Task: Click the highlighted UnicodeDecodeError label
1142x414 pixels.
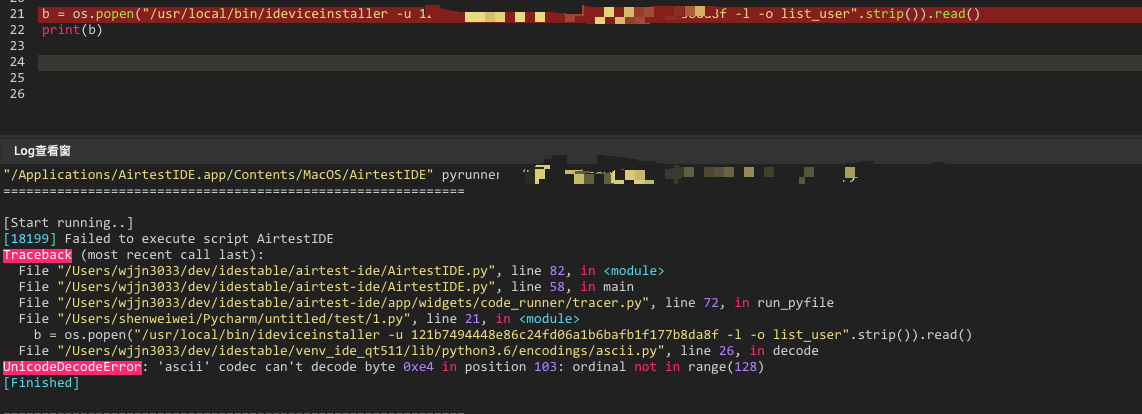Action: tap(72, 367)
